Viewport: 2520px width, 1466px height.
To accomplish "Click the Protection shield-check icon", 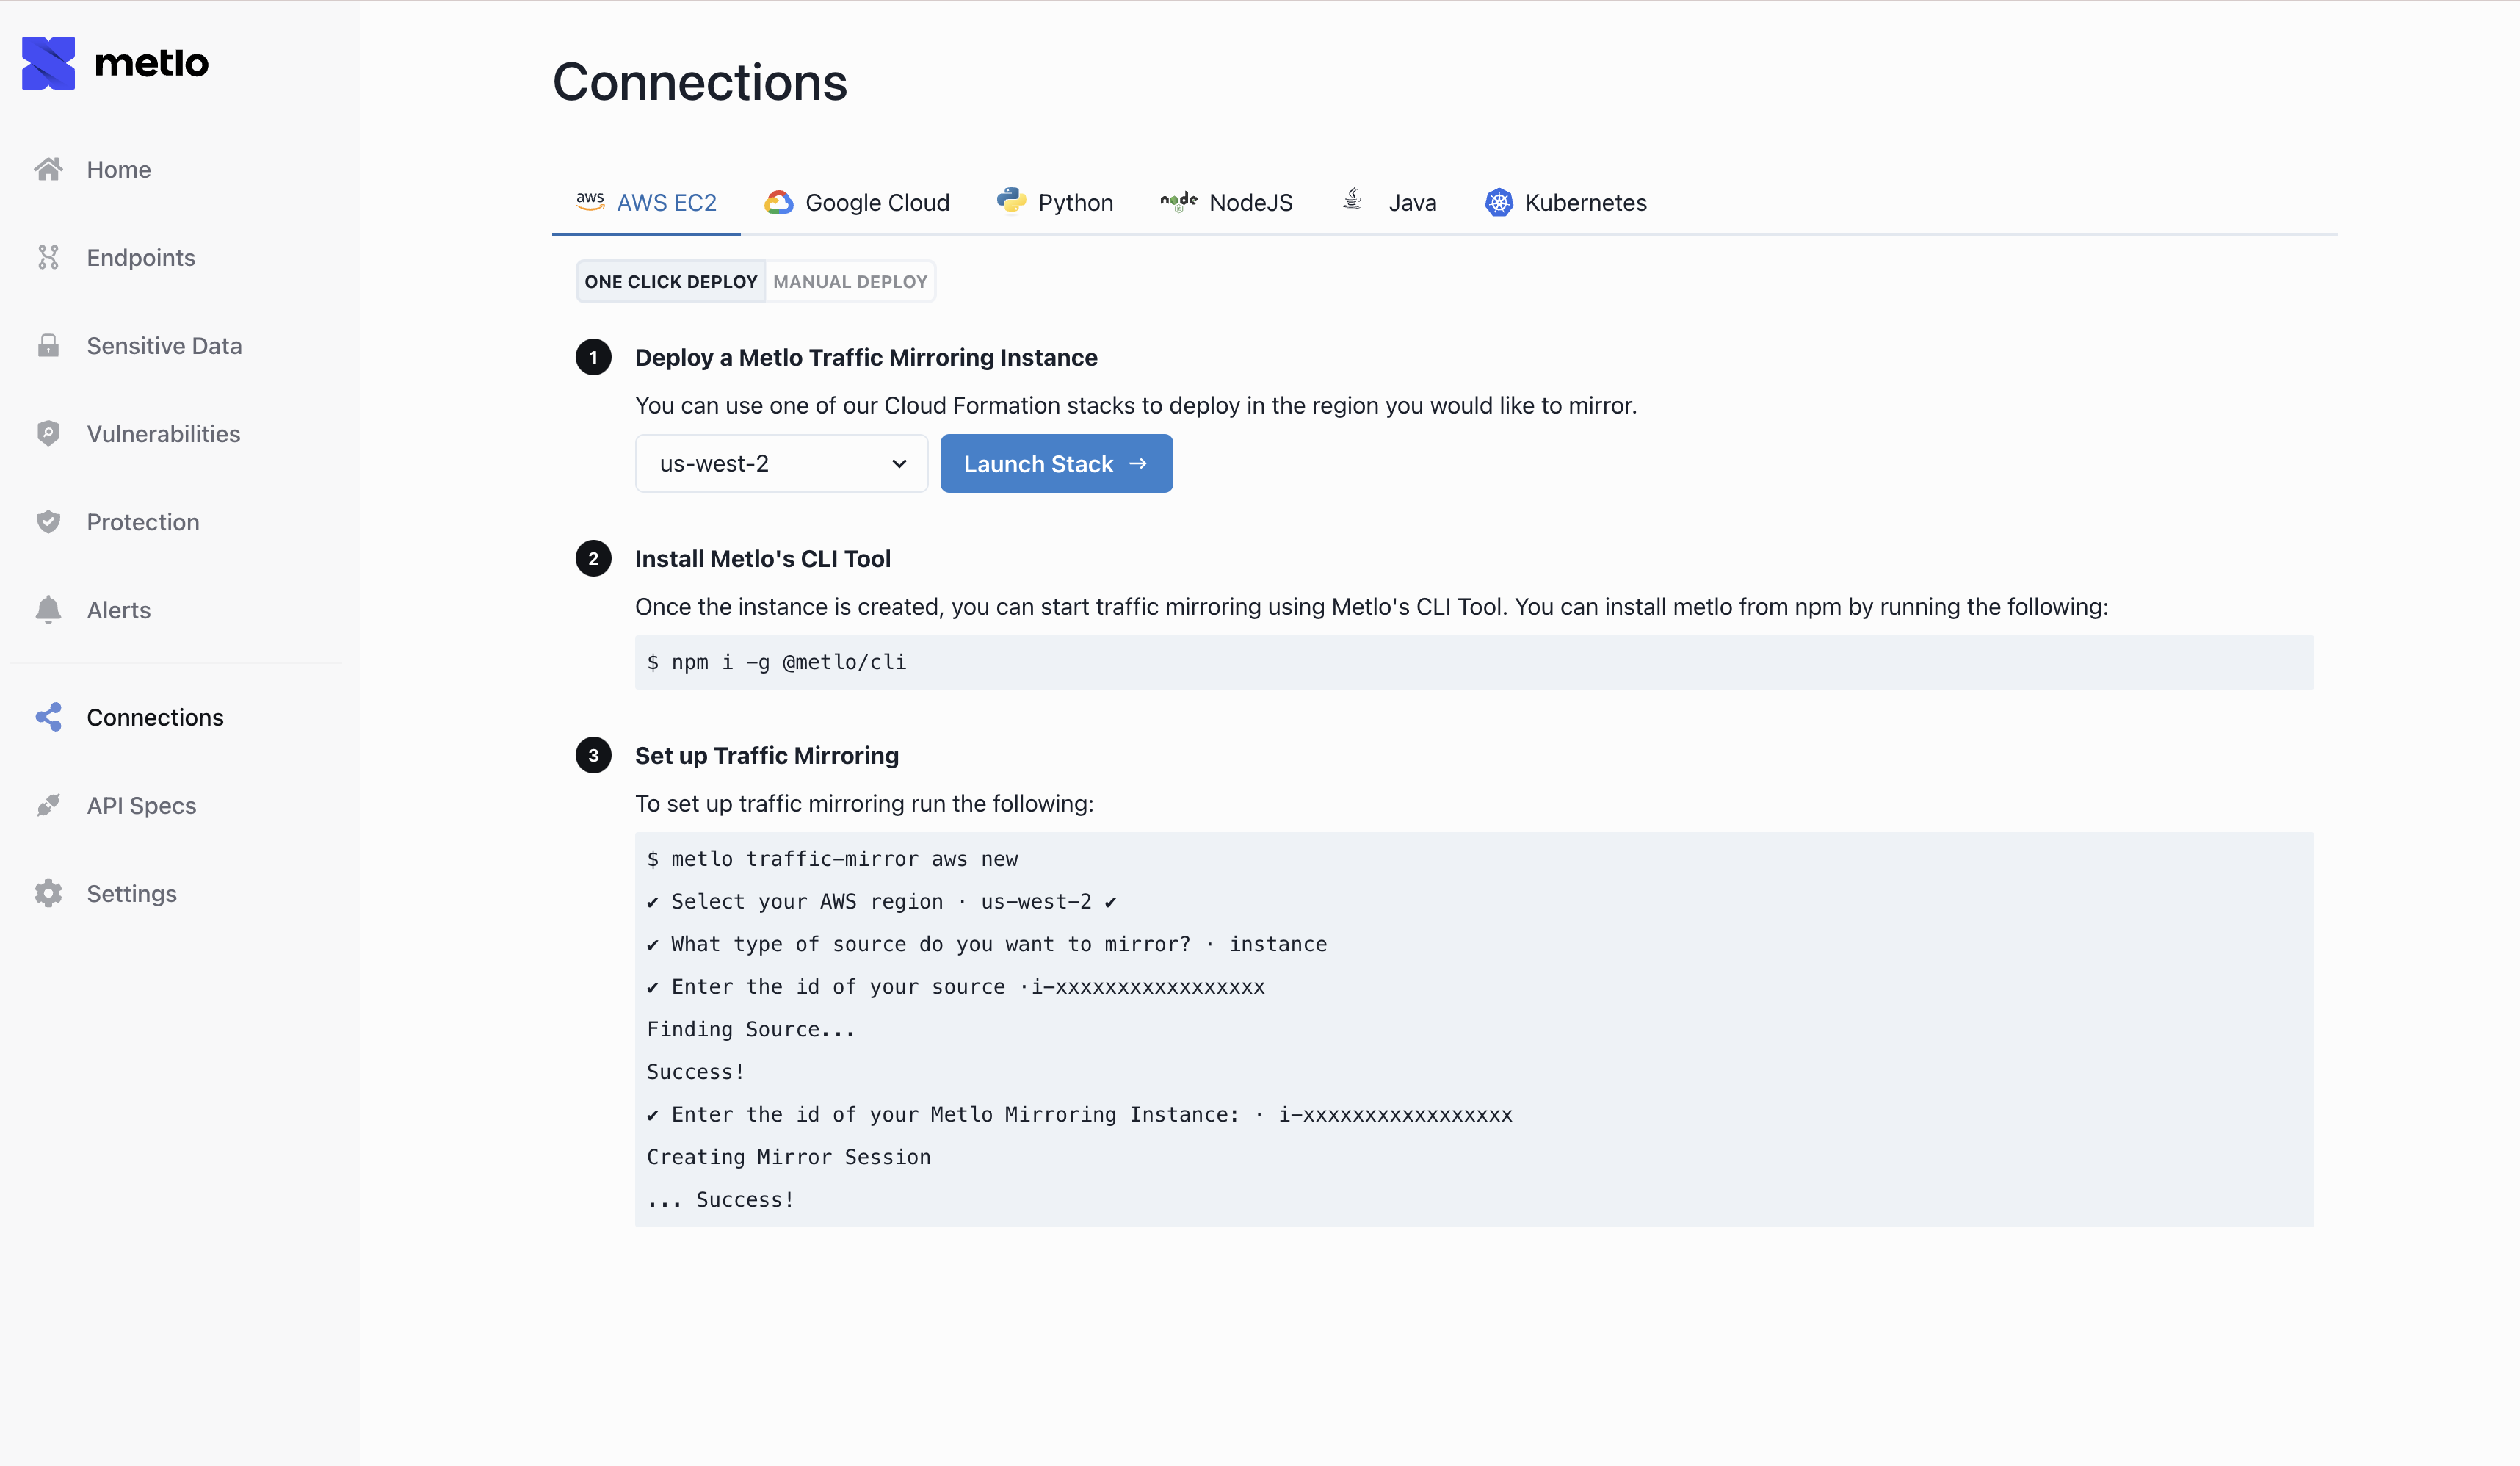I will coord(48,521).
